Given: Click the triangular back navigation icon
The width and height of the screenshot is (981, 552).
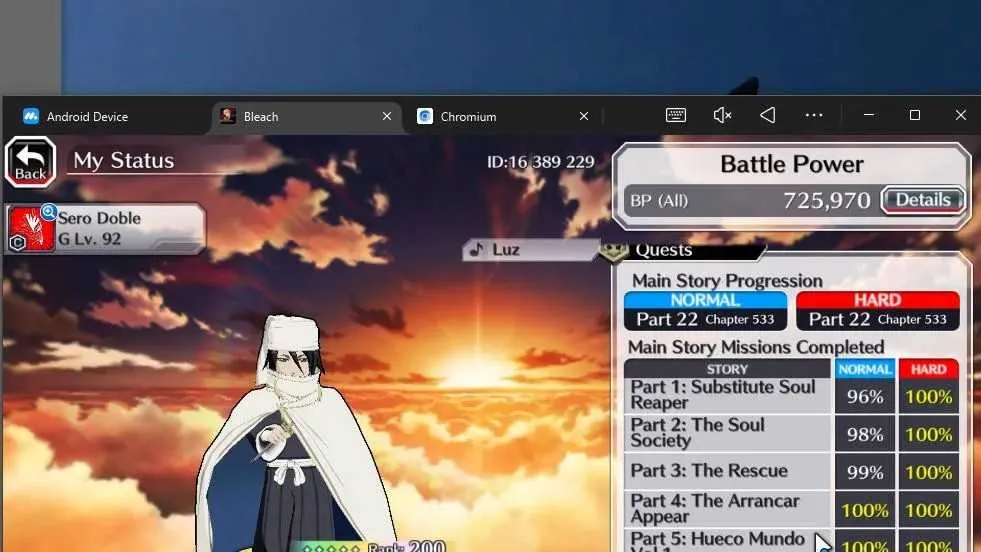Looking at the screenshot, I should (x=768, y=115).
